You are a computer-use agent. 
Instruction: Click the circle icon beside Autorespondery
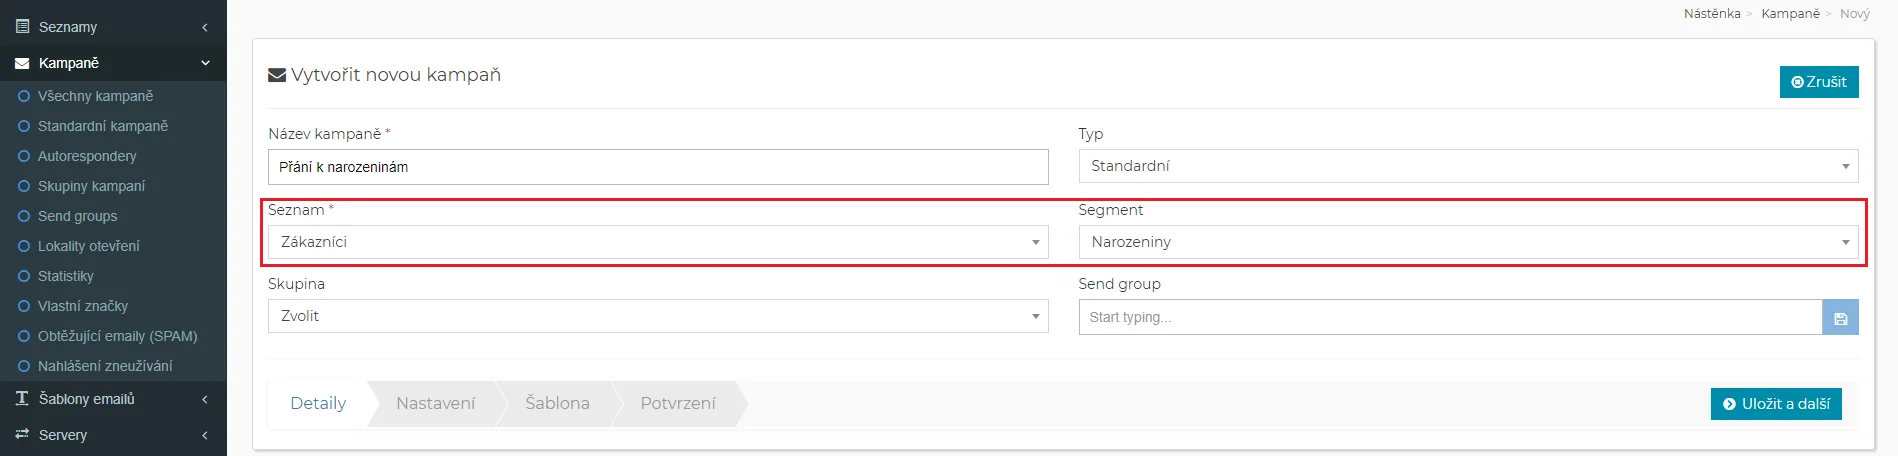point(24,156)
